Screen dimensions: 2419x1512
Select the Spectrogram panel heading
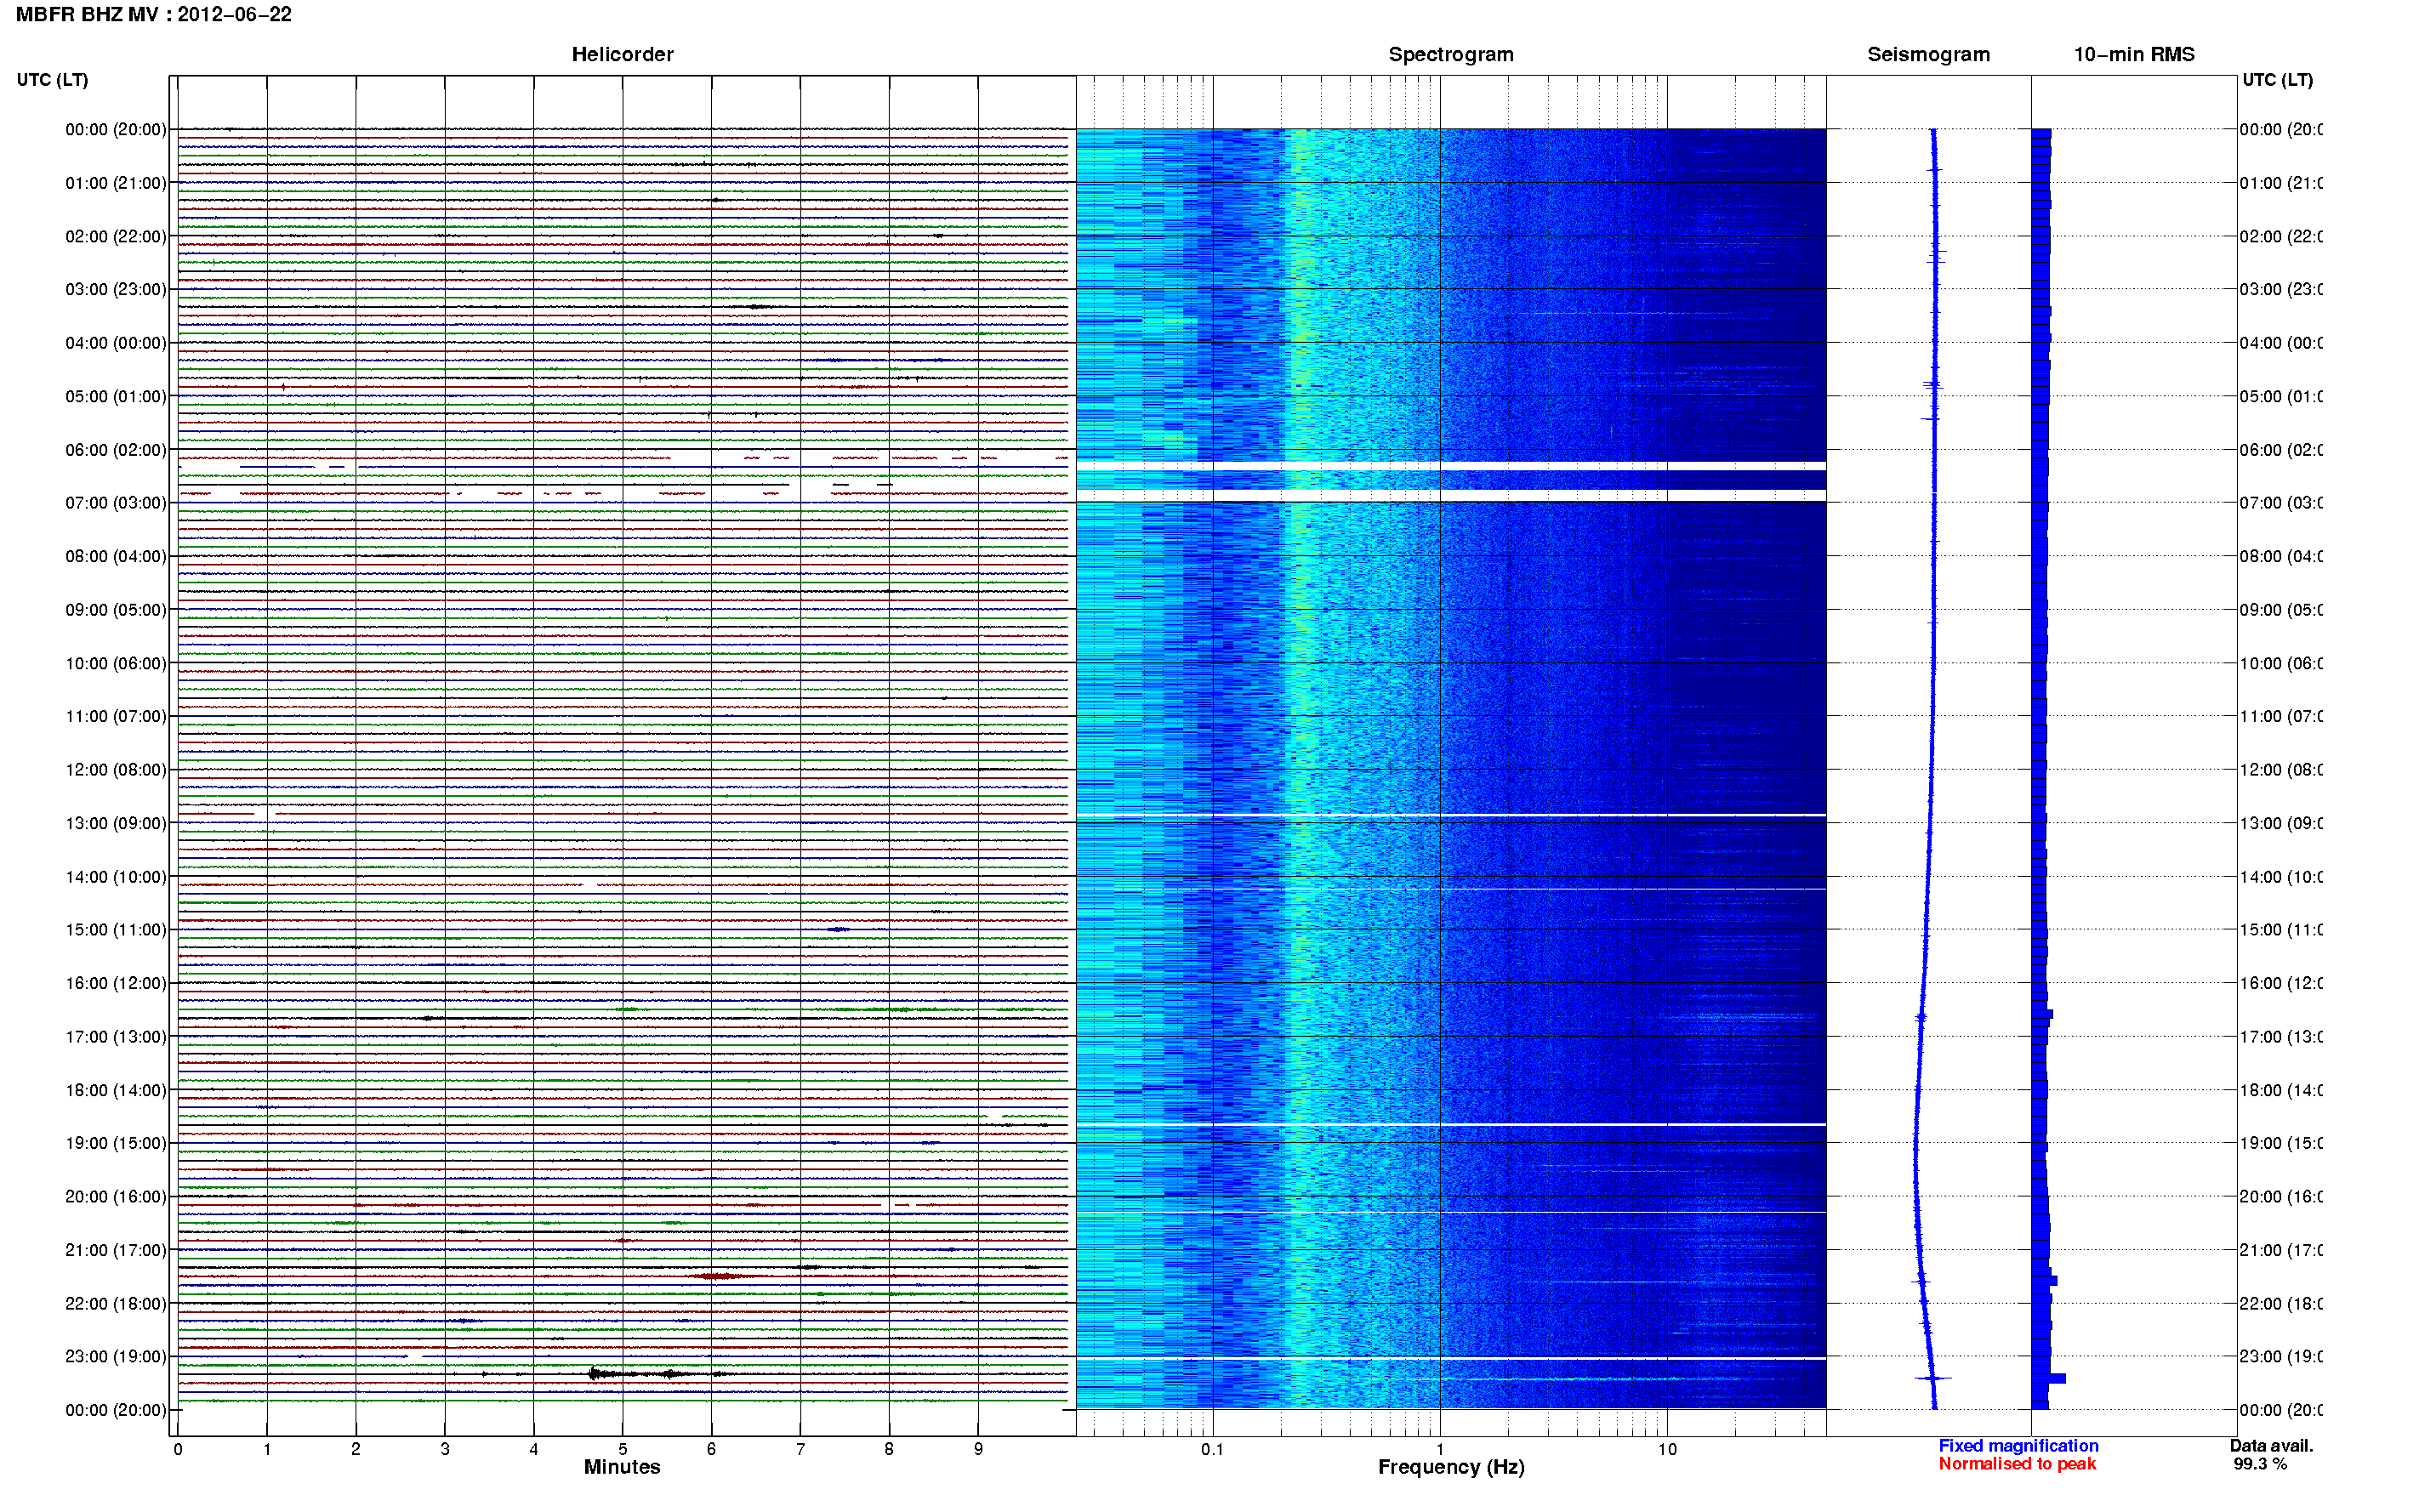pyautogui.click(x=1450, y=54)
